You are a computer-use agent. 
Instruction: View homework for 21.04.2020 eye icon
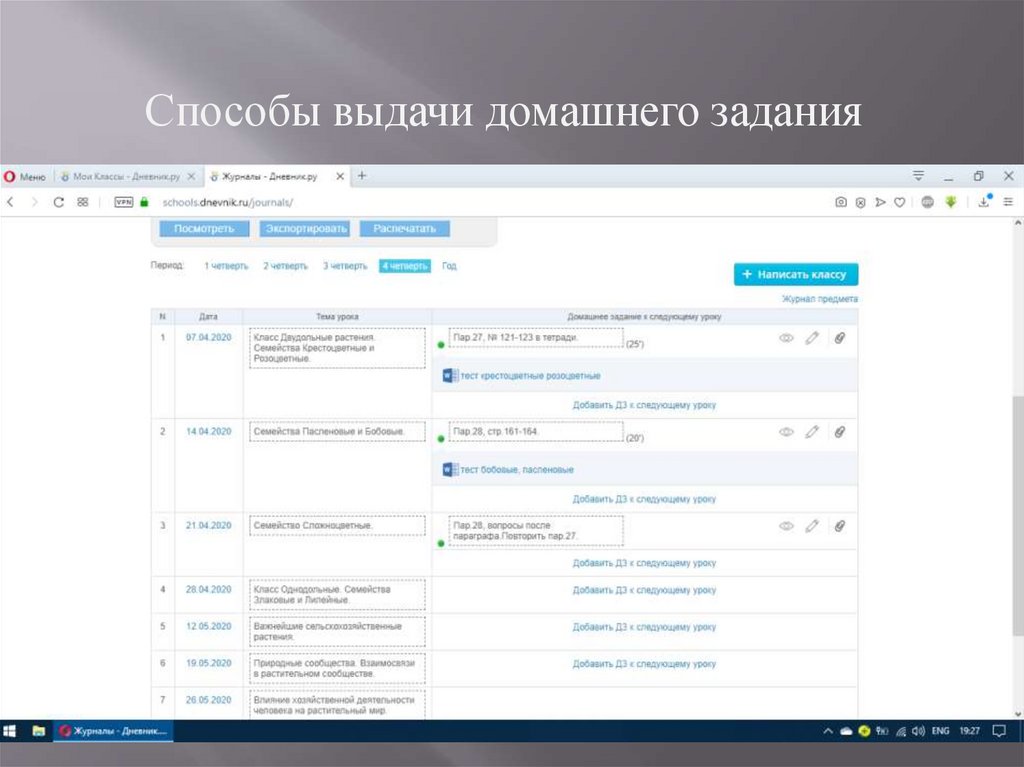tap(786, 526)
